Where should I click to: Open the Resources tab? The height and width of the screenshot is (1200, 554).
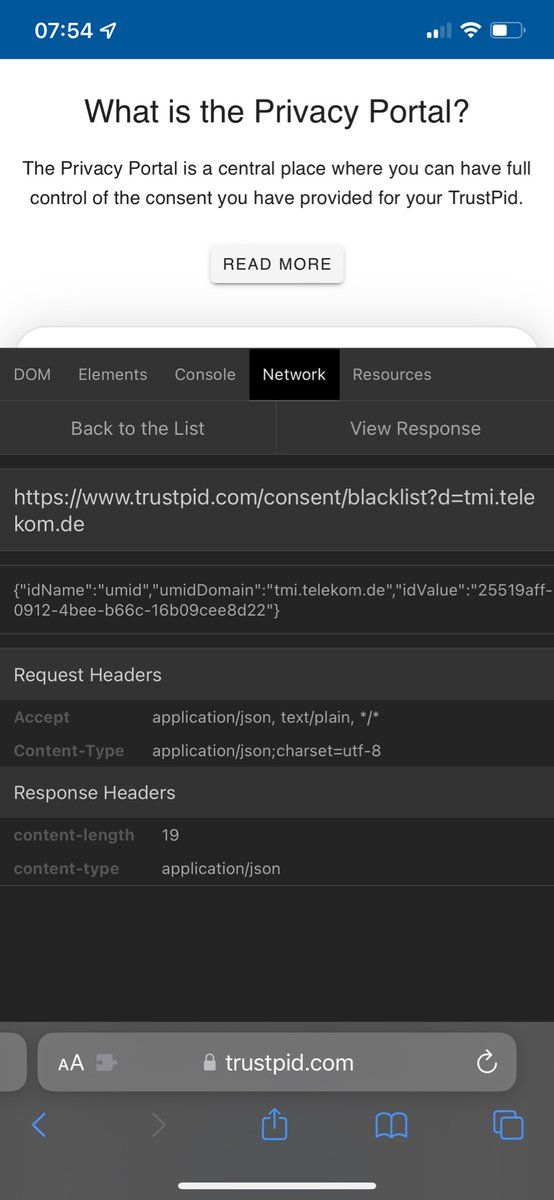[392, 374]
